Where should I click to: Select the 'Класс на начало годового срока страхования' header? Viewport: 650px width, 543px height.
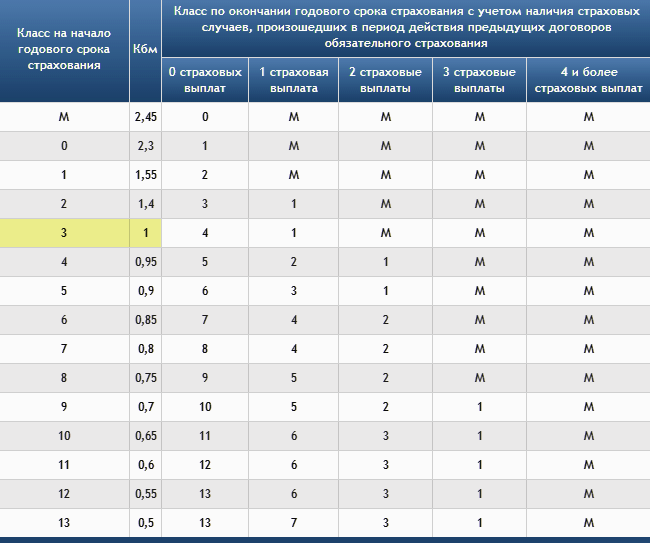click(64, 49)
